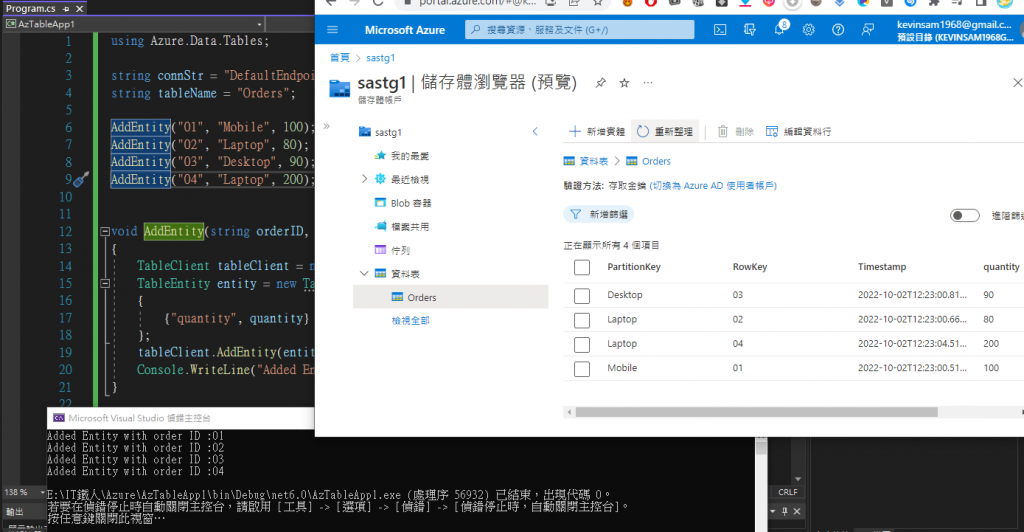Image resolution: width=1024 pixels, height=532 pixels.
Task: Open Azure notifications bell
Action: click(779, 29)
